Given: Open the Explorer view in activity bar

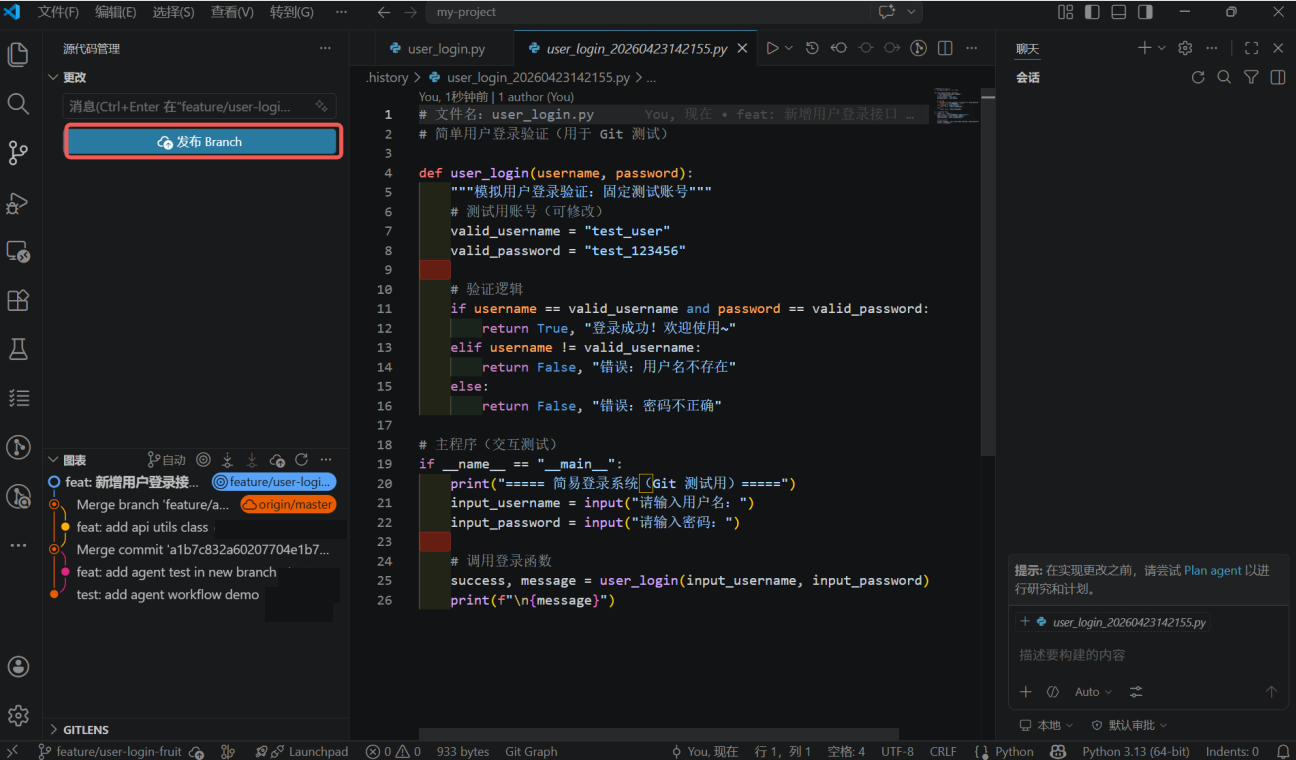Looking at the screenshot, I should tap(18, 54).
